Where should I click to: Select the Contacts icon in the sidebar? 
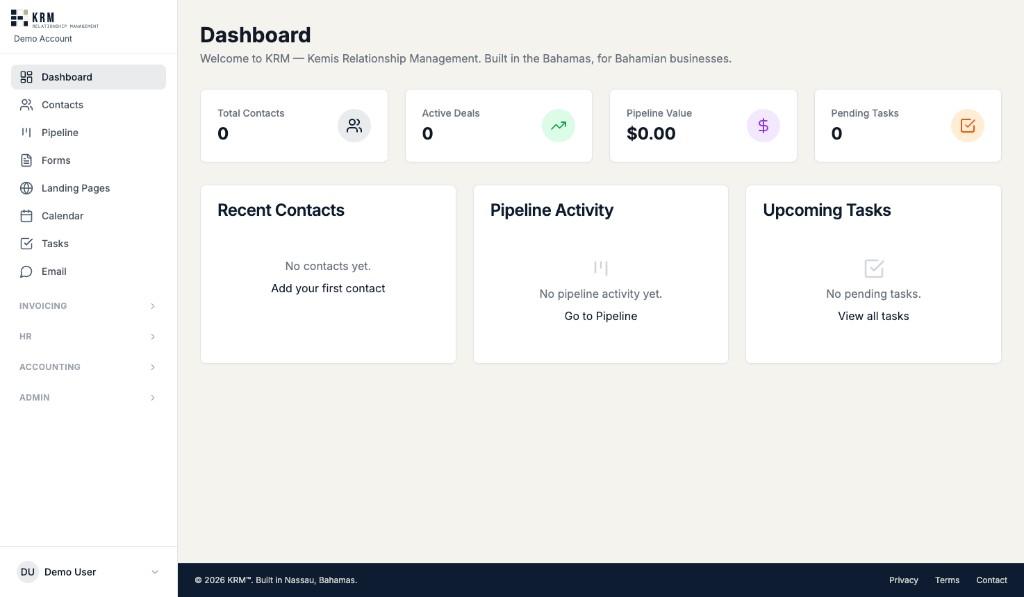click(26, 104)
